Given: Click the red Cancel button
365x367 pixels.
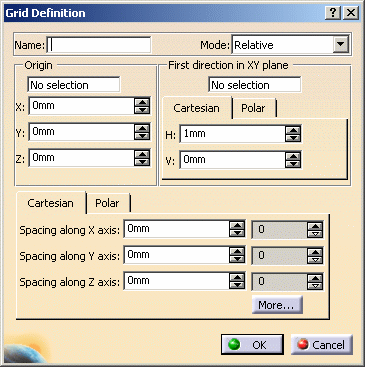Looking at the screenshot, I should [322, 345].
